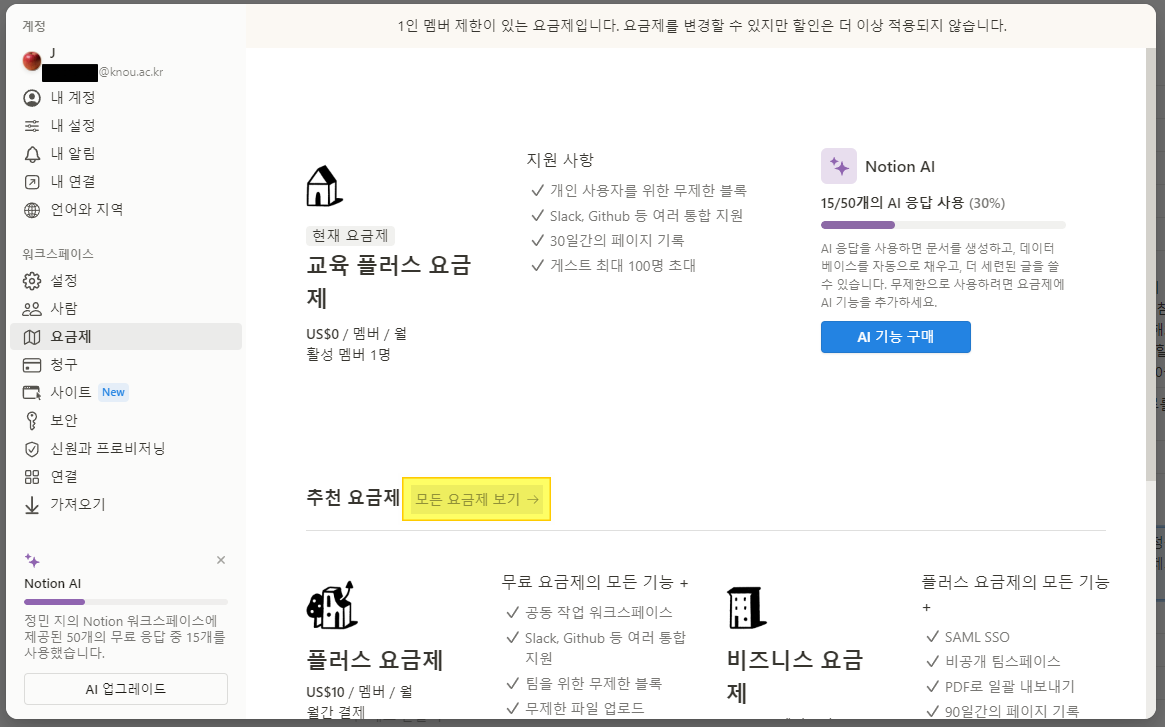The image size is (1165, 727).
Task: Click the AI response usage progress bar
Action: coord(943,224)
